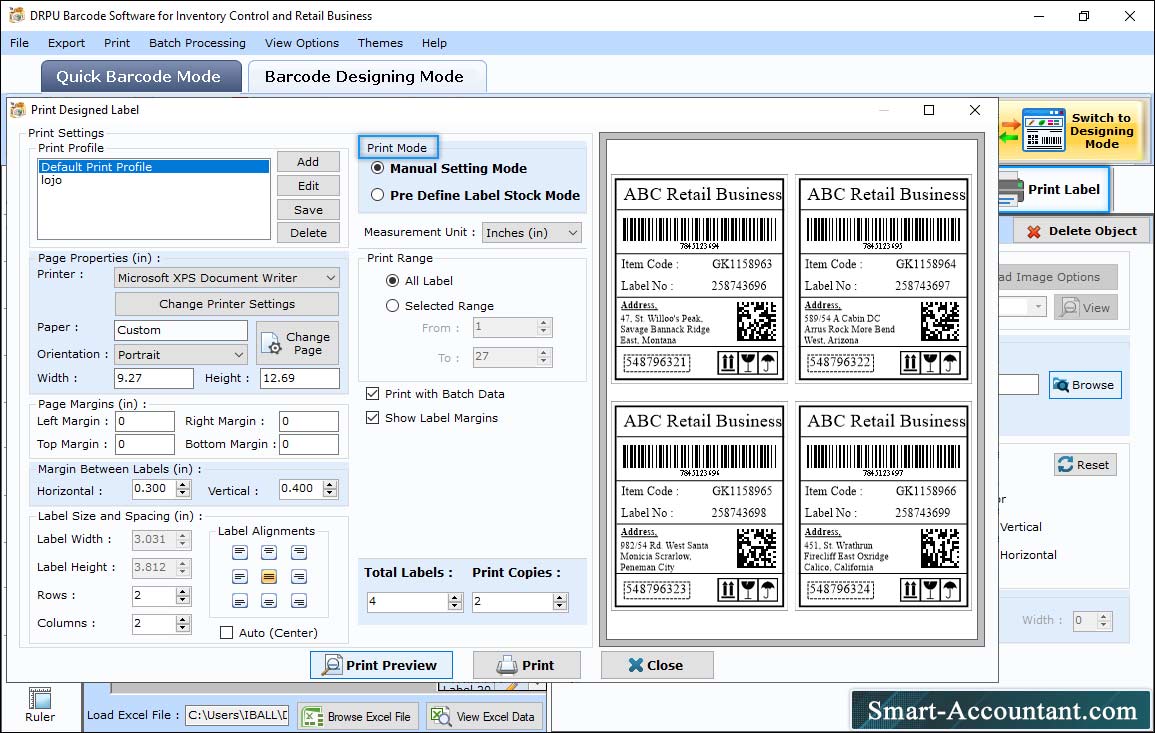Select the Default Print Profile entry
1155x733 pixels.
pyautogui.click(x=154, y=167)
